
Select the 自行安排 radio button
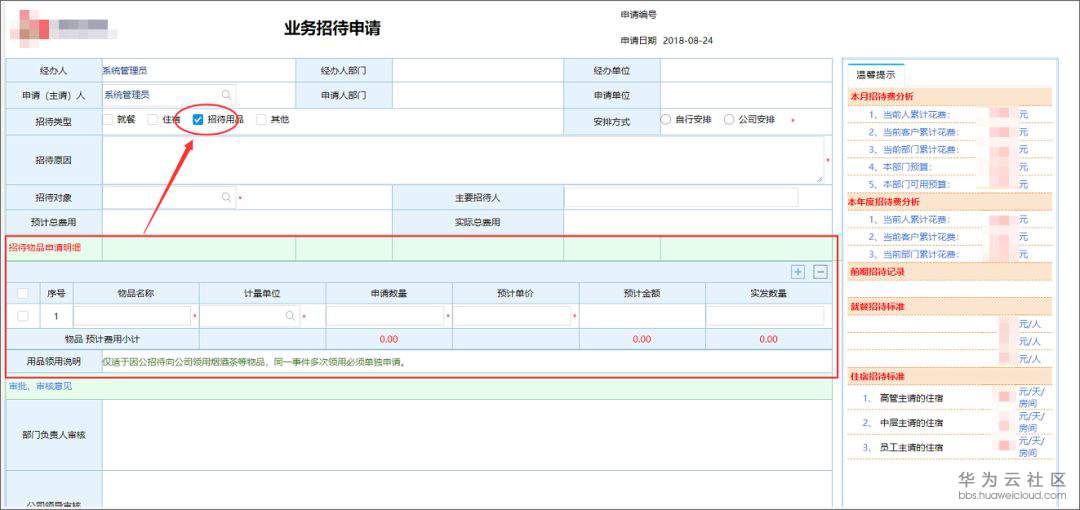pos(665,119)
